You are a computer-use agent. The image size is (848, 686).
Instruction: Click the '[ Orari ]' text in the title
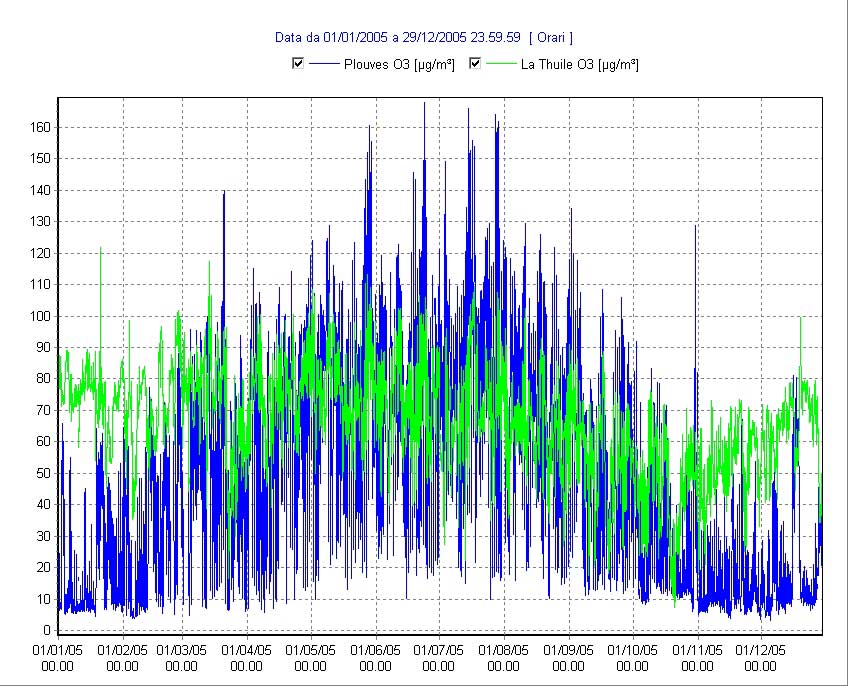coord(551,37)
